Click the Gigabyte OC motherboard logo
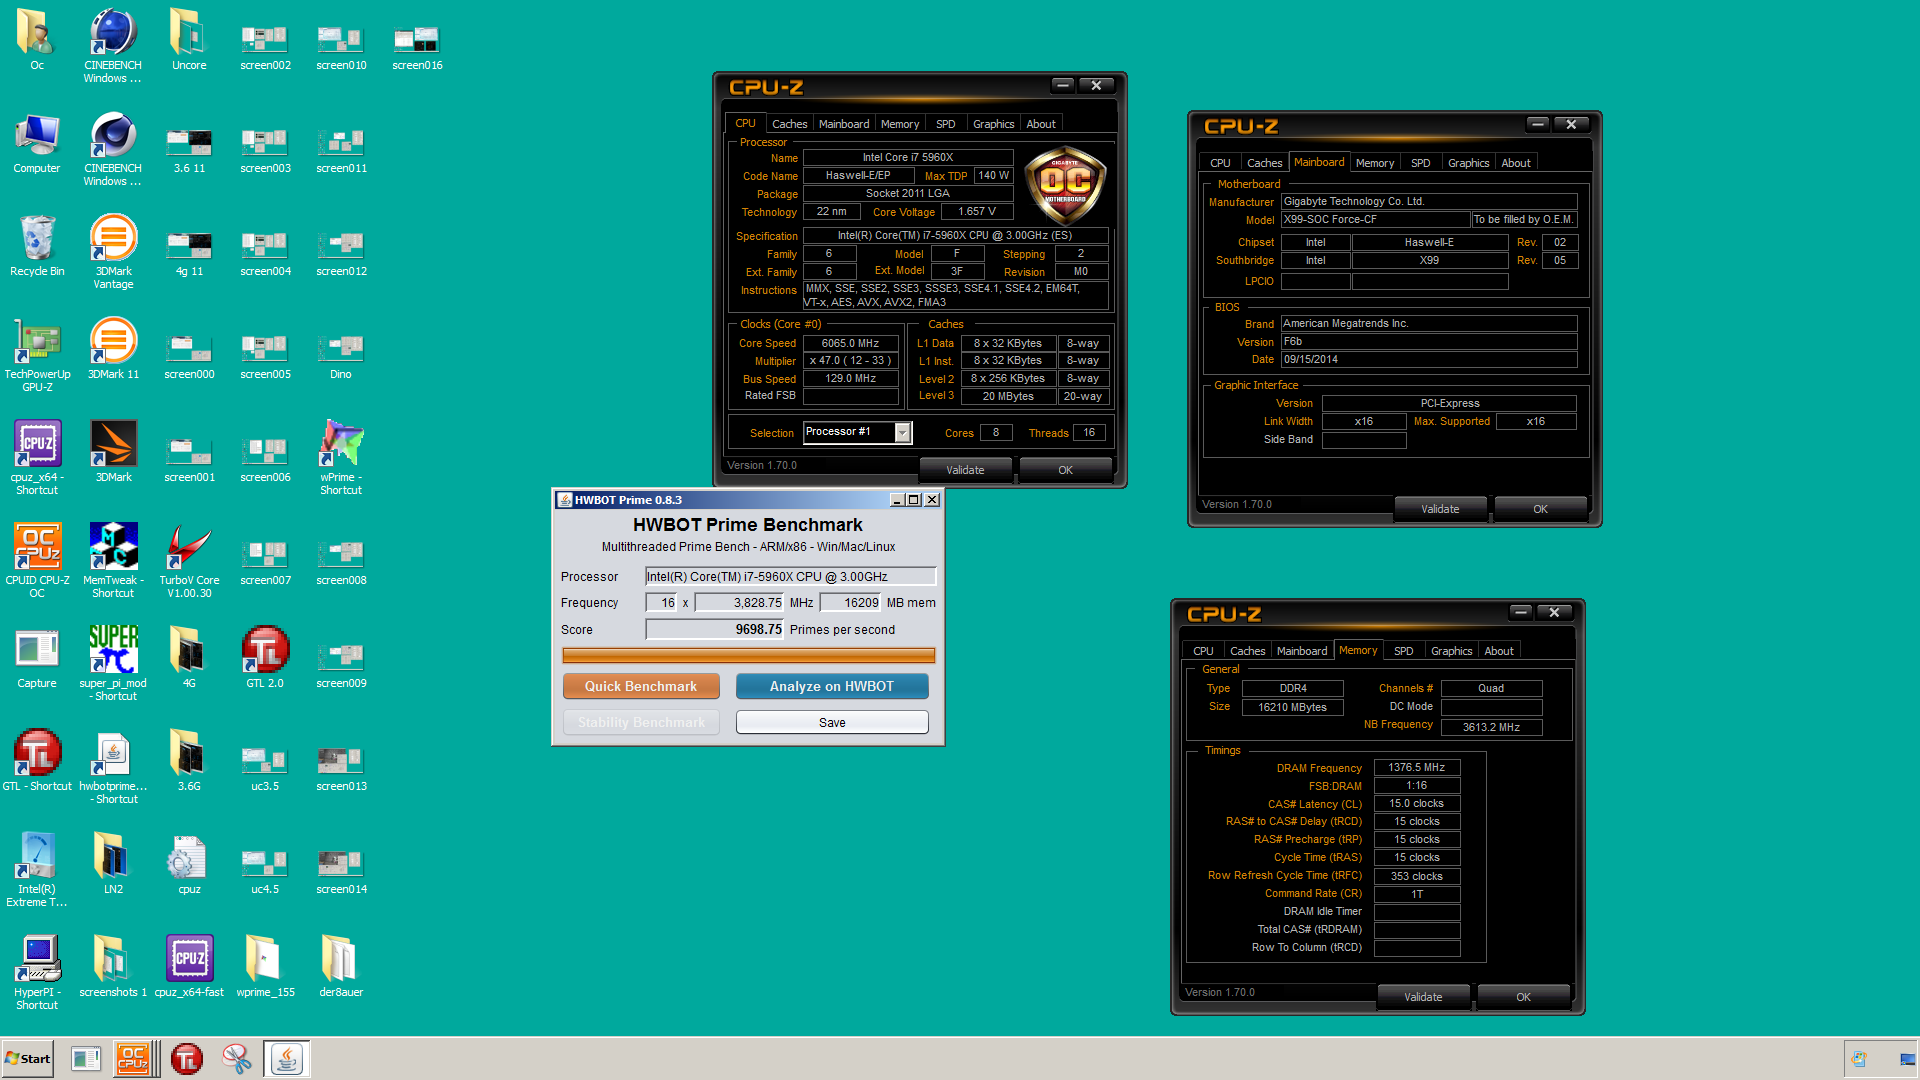Viewport: 1920px width, 1080px height. 1066,184
